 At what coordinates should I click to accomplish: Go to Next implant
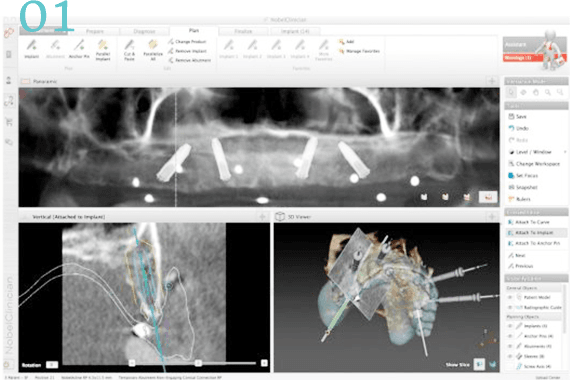(x=517, y=255)
